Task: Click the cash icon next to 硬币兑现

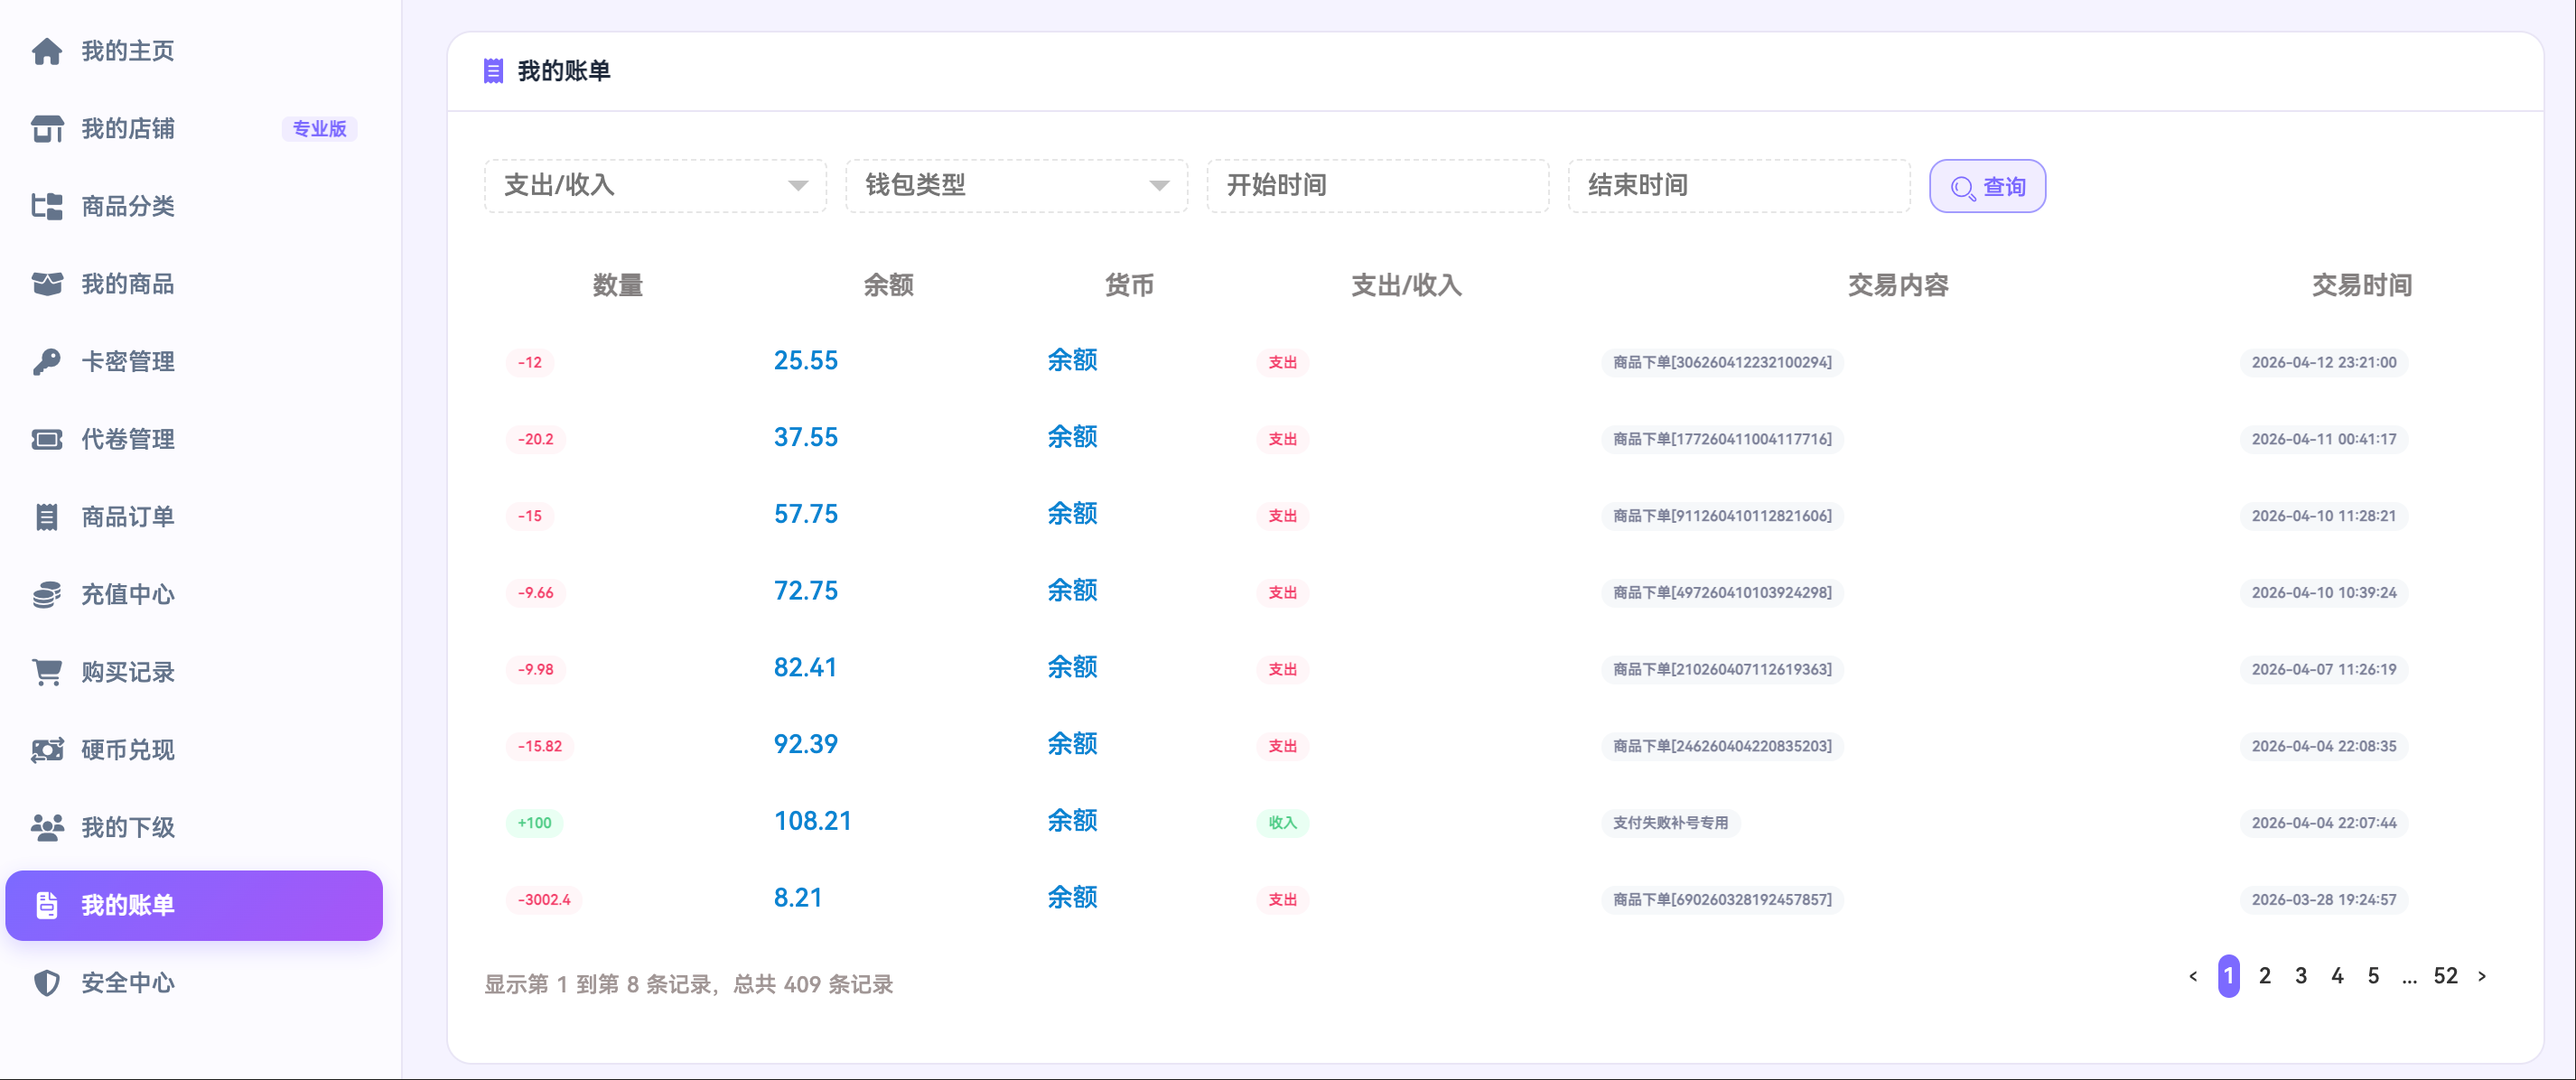Action: pyautogui.click(x=47, y=750)
